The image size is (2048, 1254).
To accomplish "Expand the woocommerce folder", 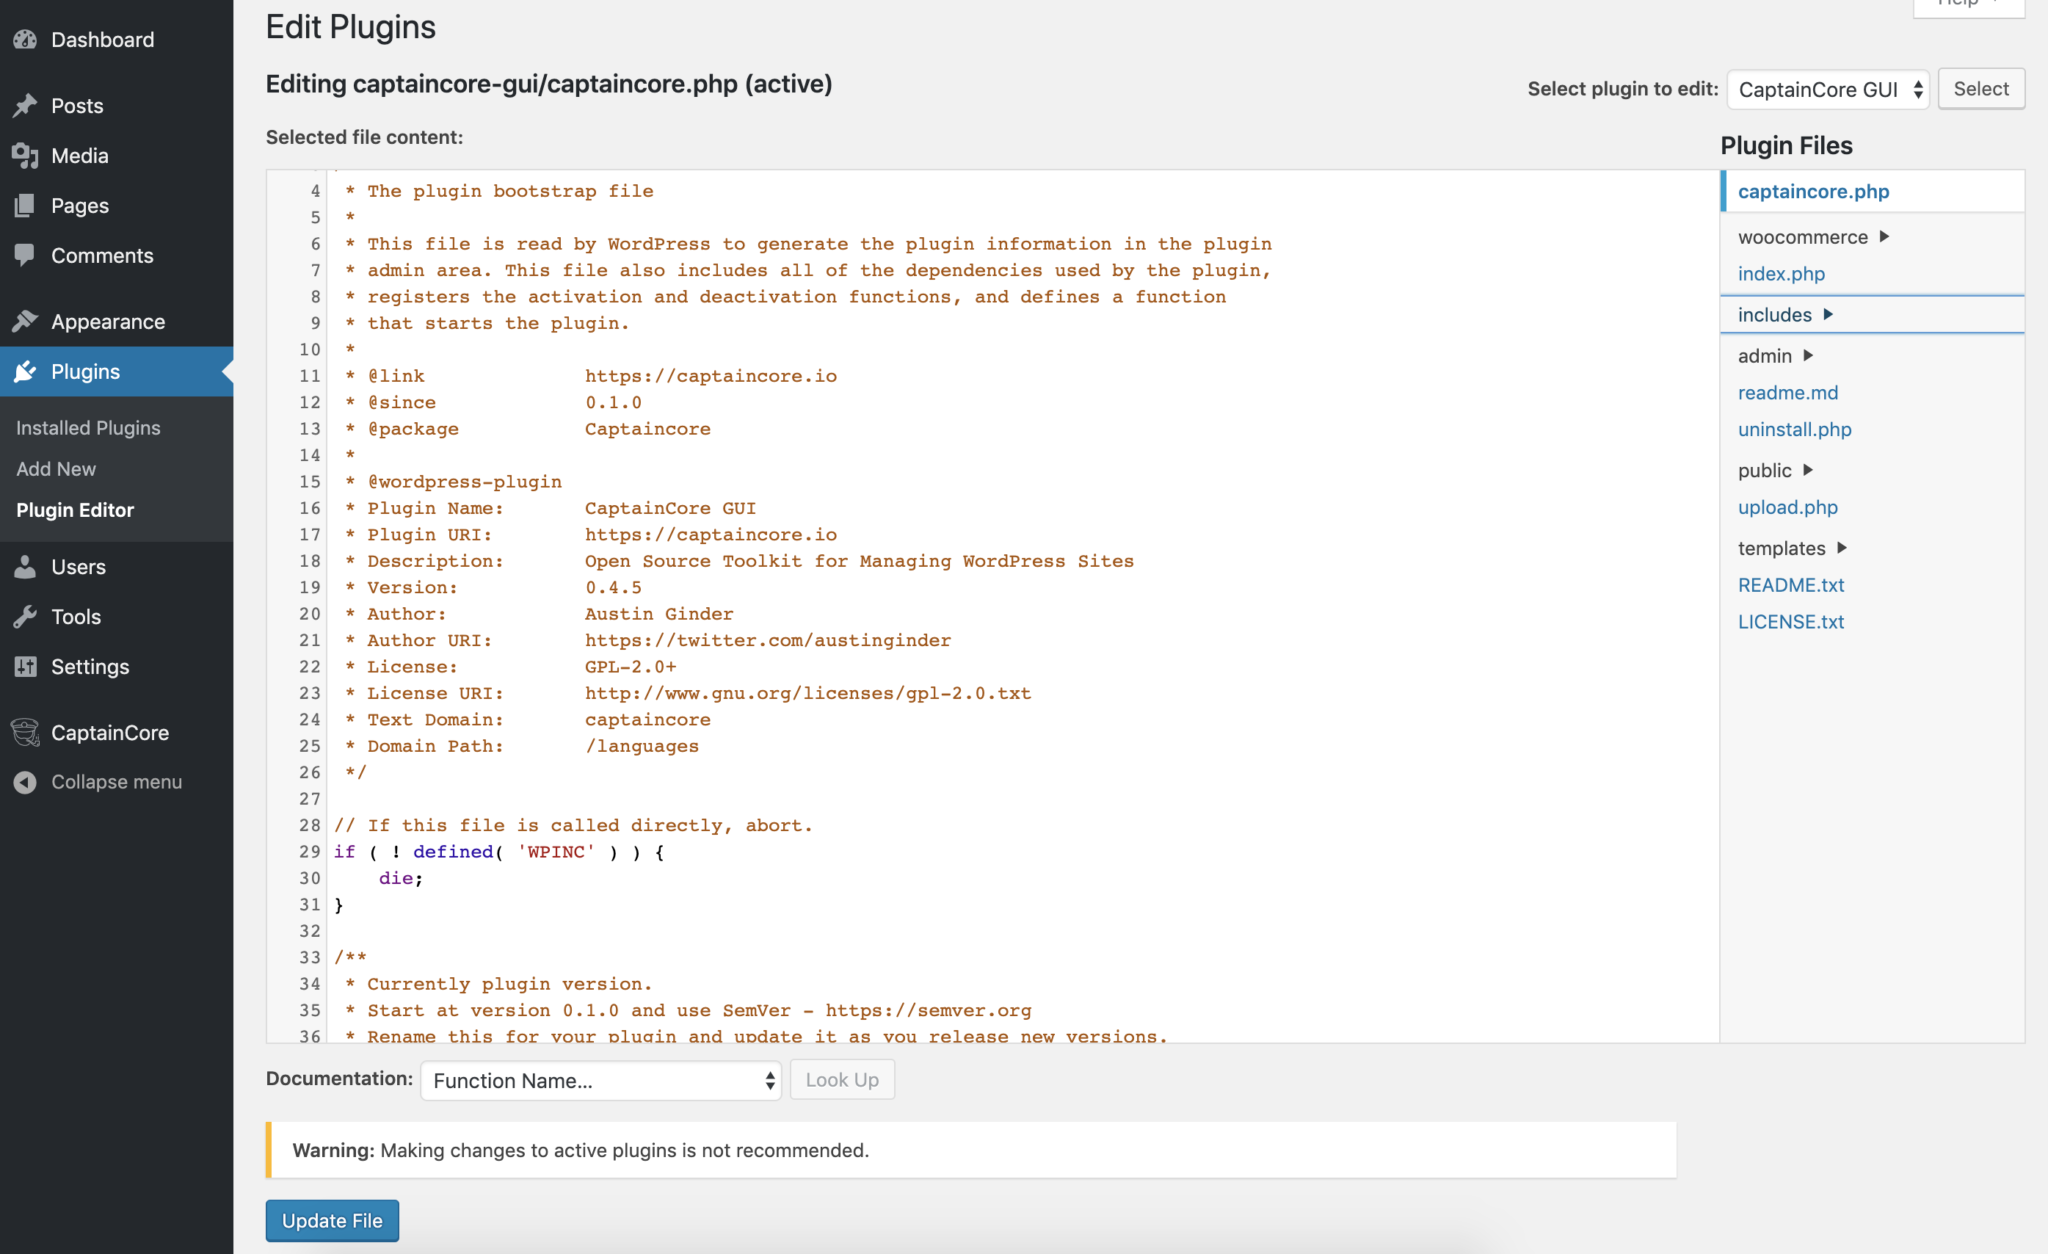I will tap(1813, 237).
